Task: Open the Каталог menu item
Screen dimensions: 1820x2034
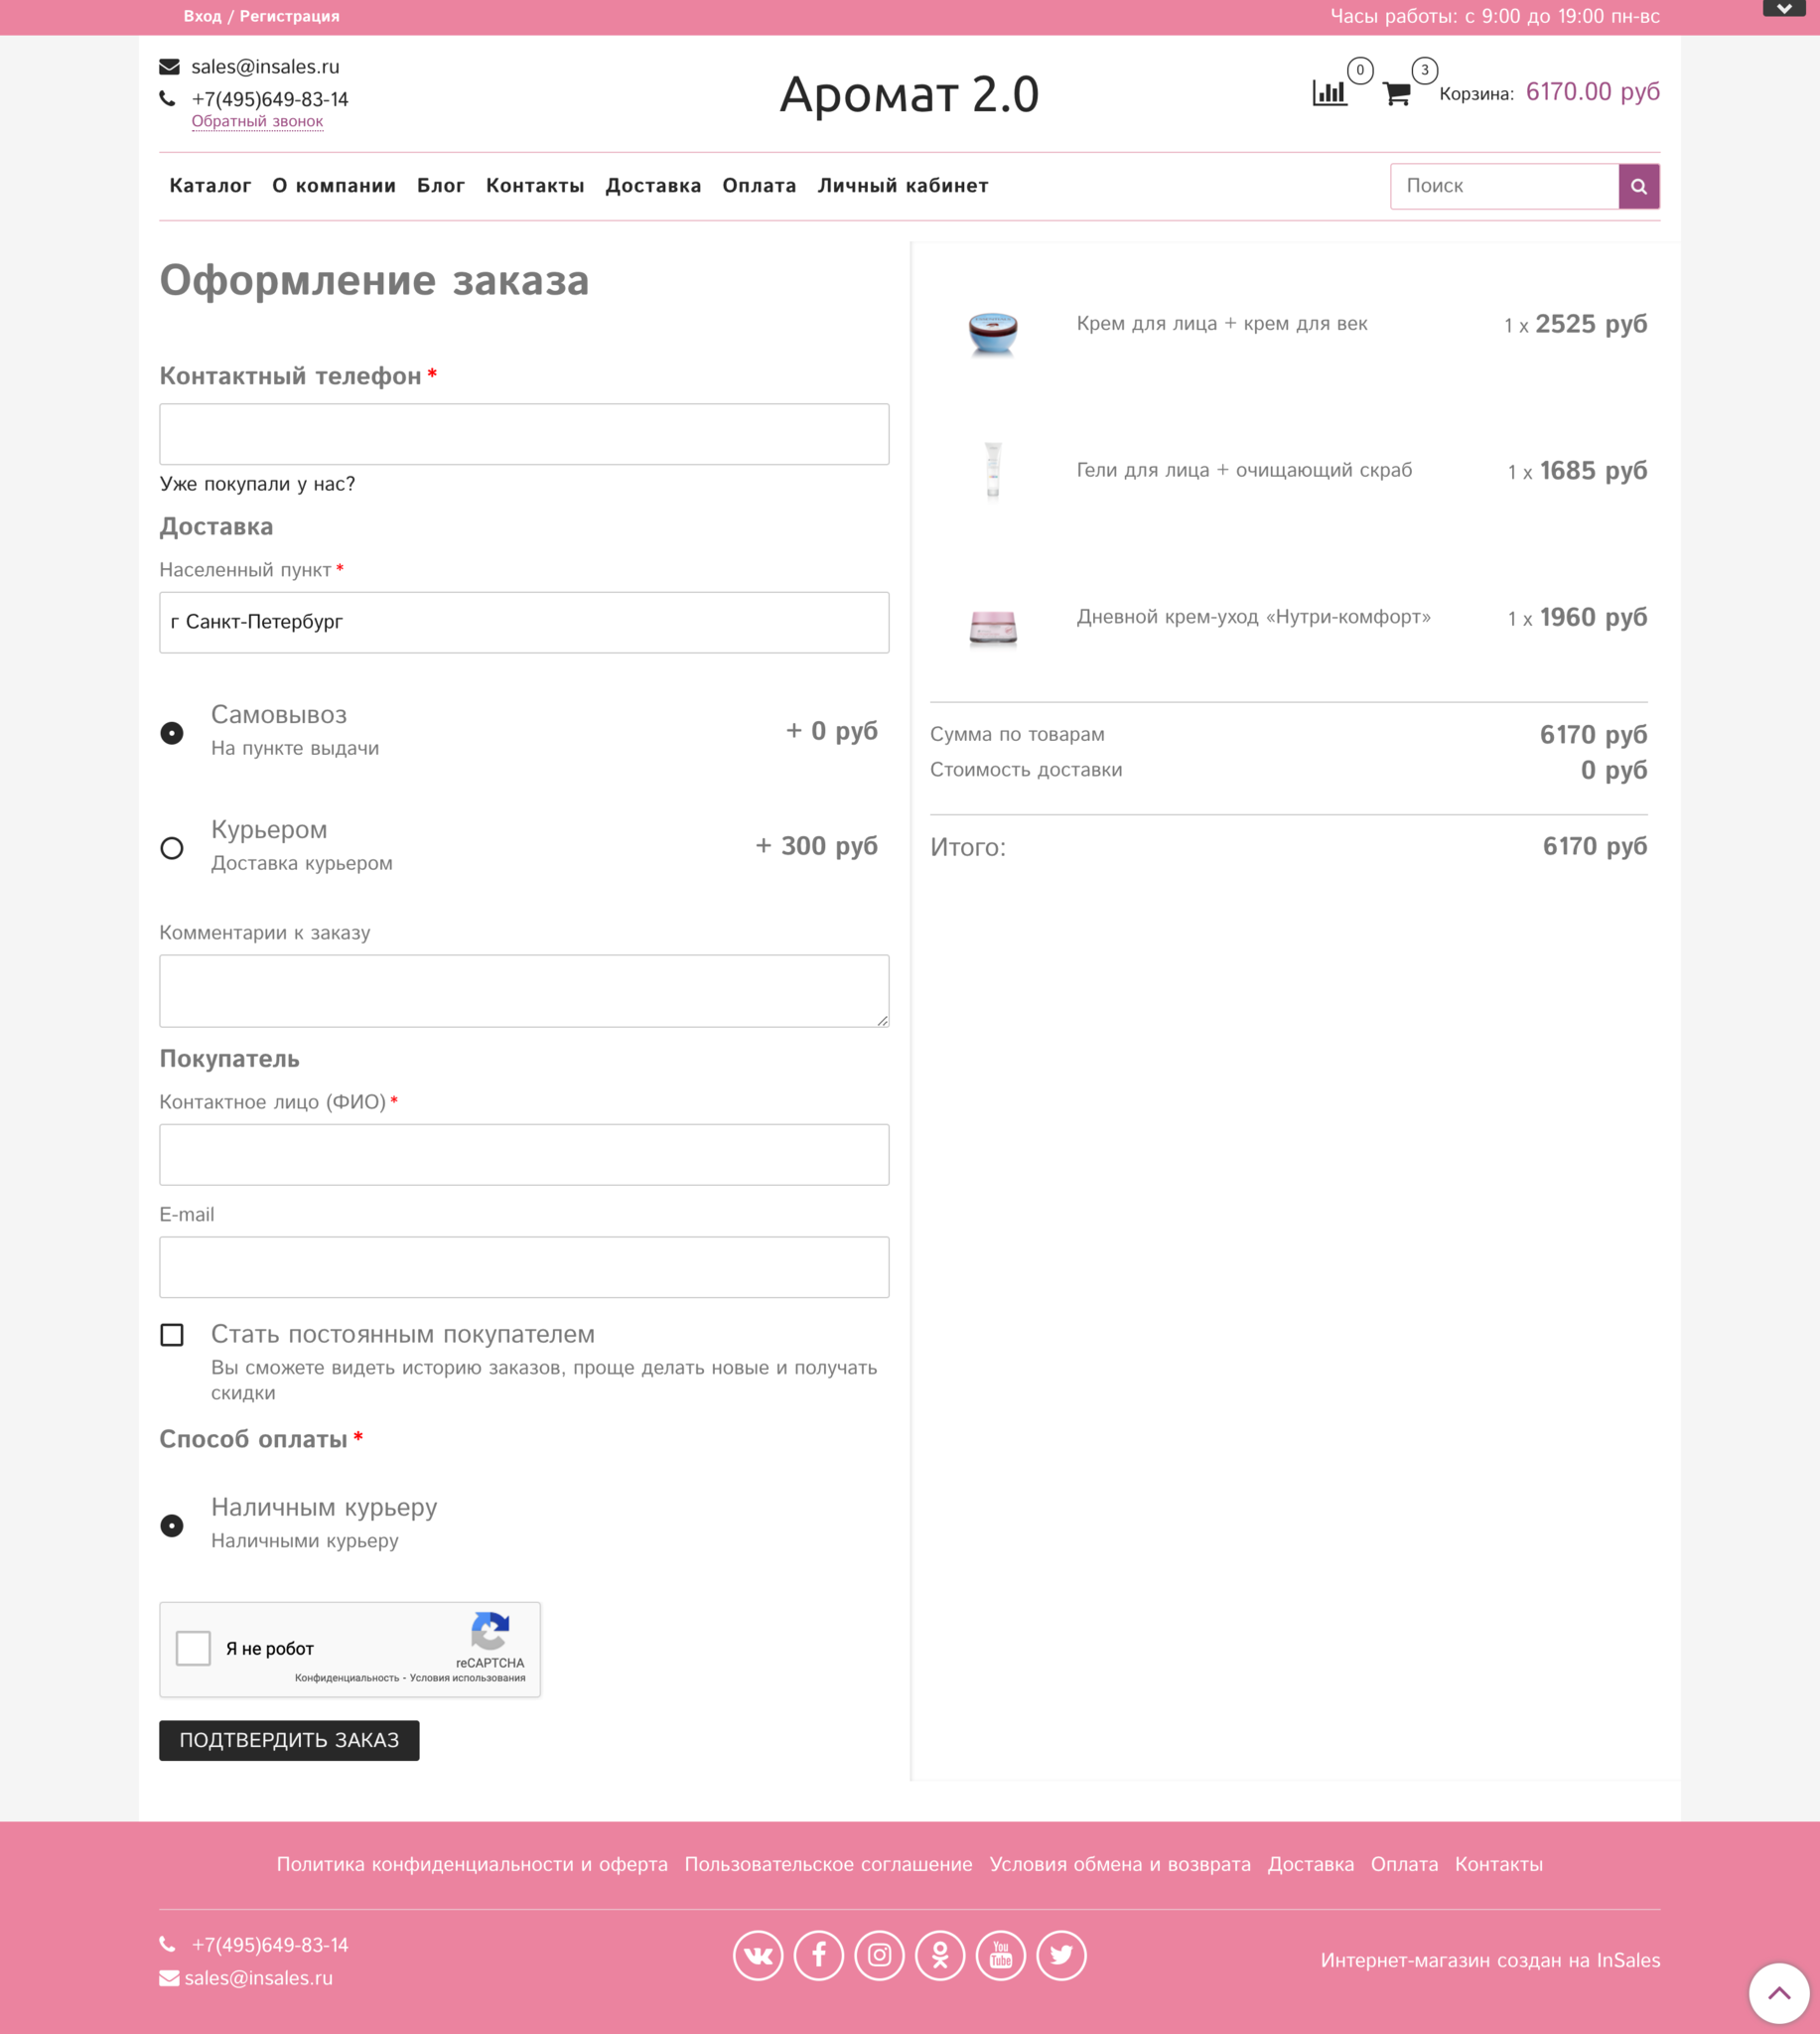Action: [x=210, y=186]
